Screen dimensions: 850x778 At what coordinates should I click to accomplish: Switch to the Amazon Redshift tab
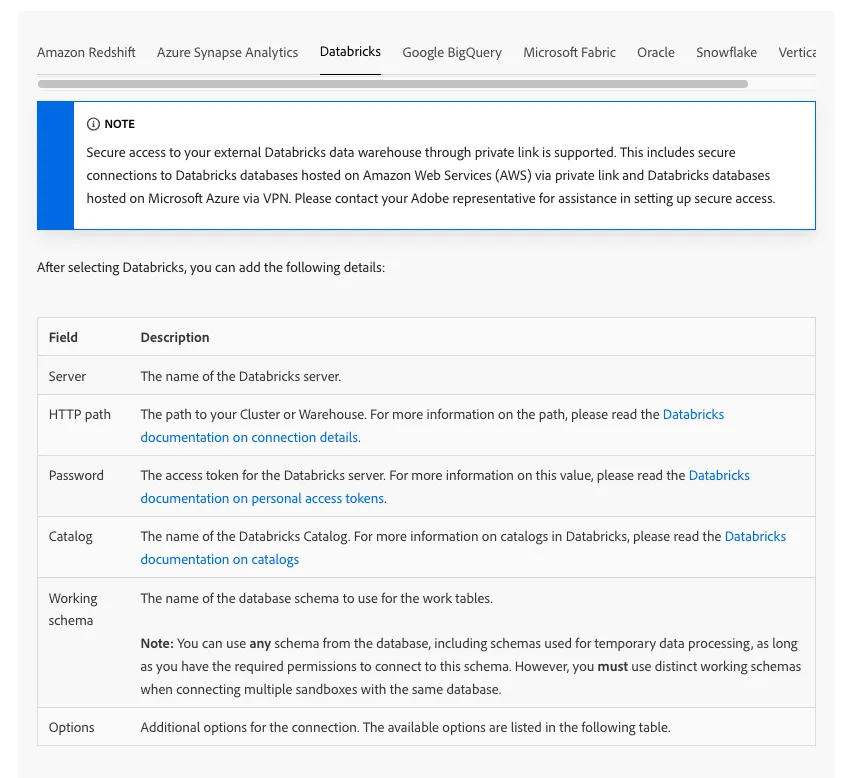(86, 53)
